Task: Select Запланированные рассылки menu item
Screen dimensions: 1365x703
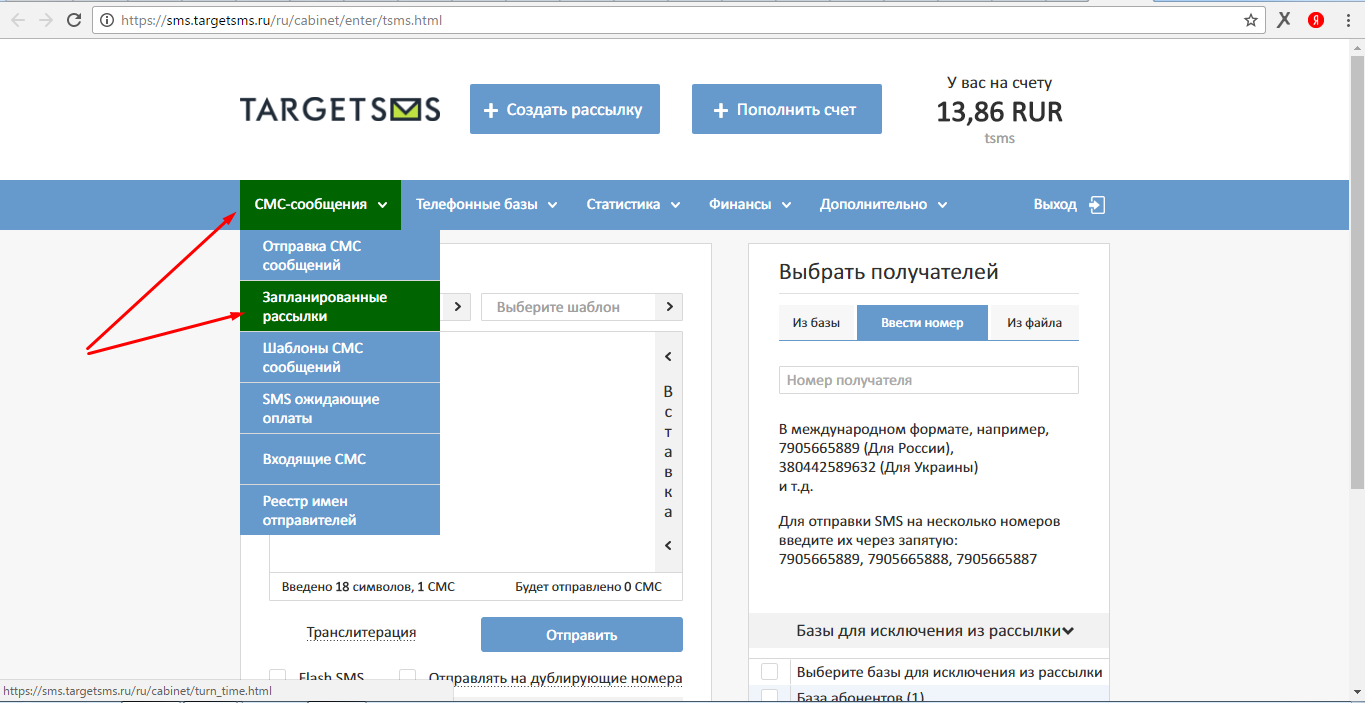Action: [340, 306]
